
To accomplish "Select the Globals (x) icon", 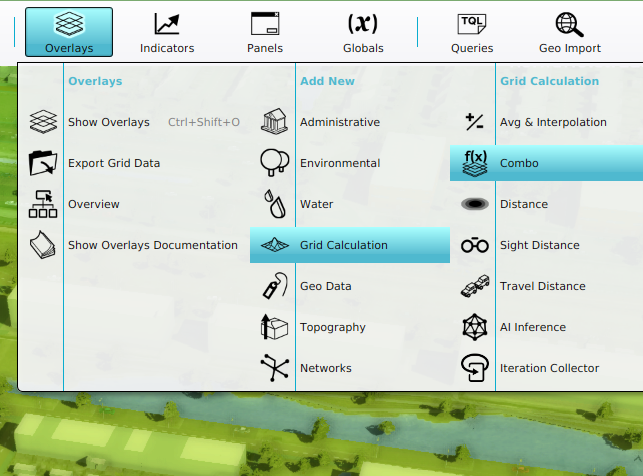I will click(x=362, y=24).
